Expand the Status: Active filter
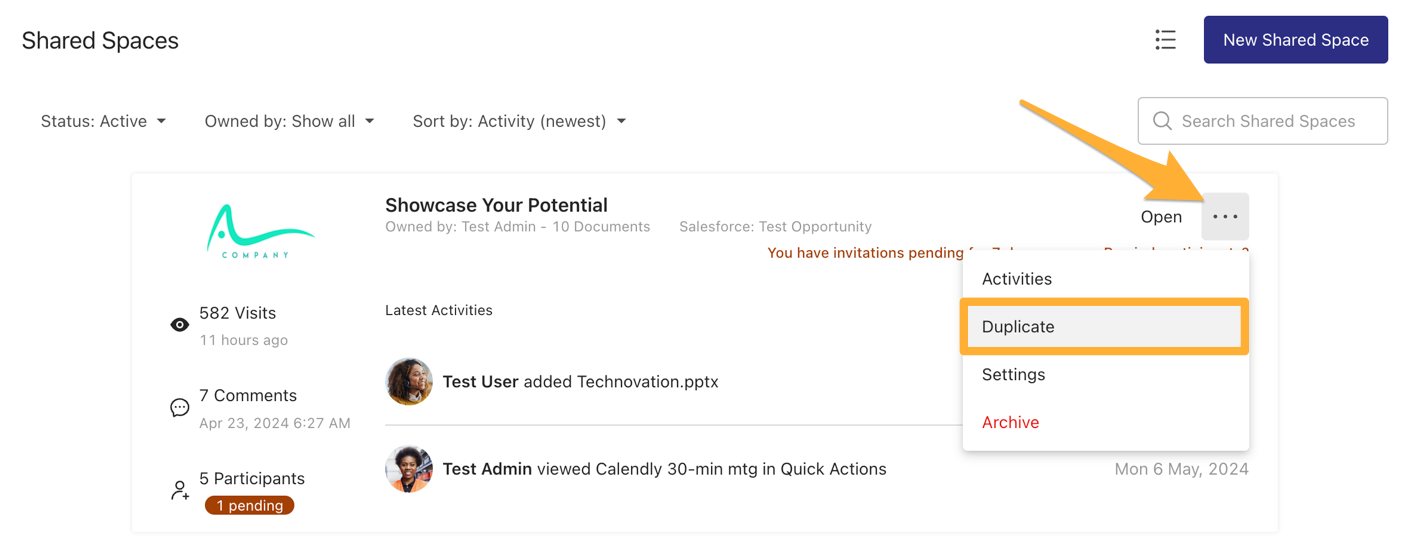Viewport: 1410px width, 542px height. (103, 121)
